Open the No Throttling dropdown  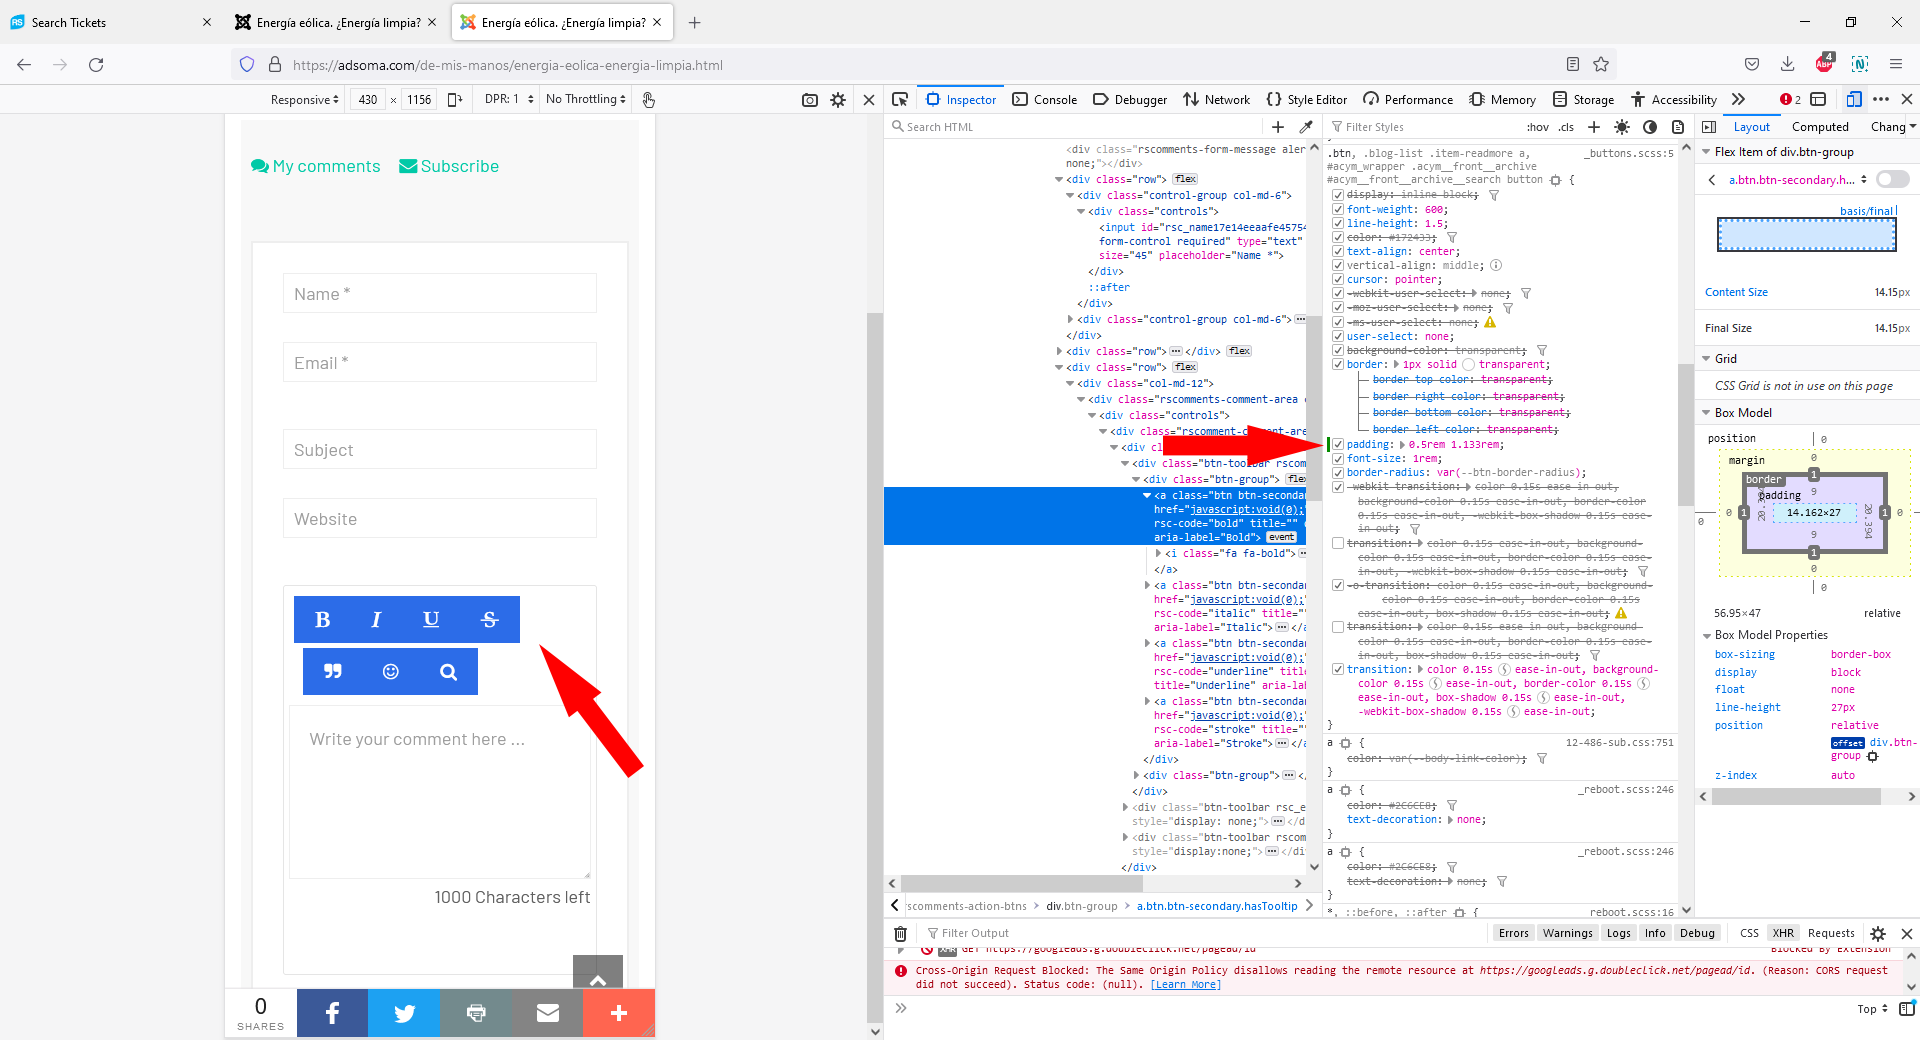586,99
